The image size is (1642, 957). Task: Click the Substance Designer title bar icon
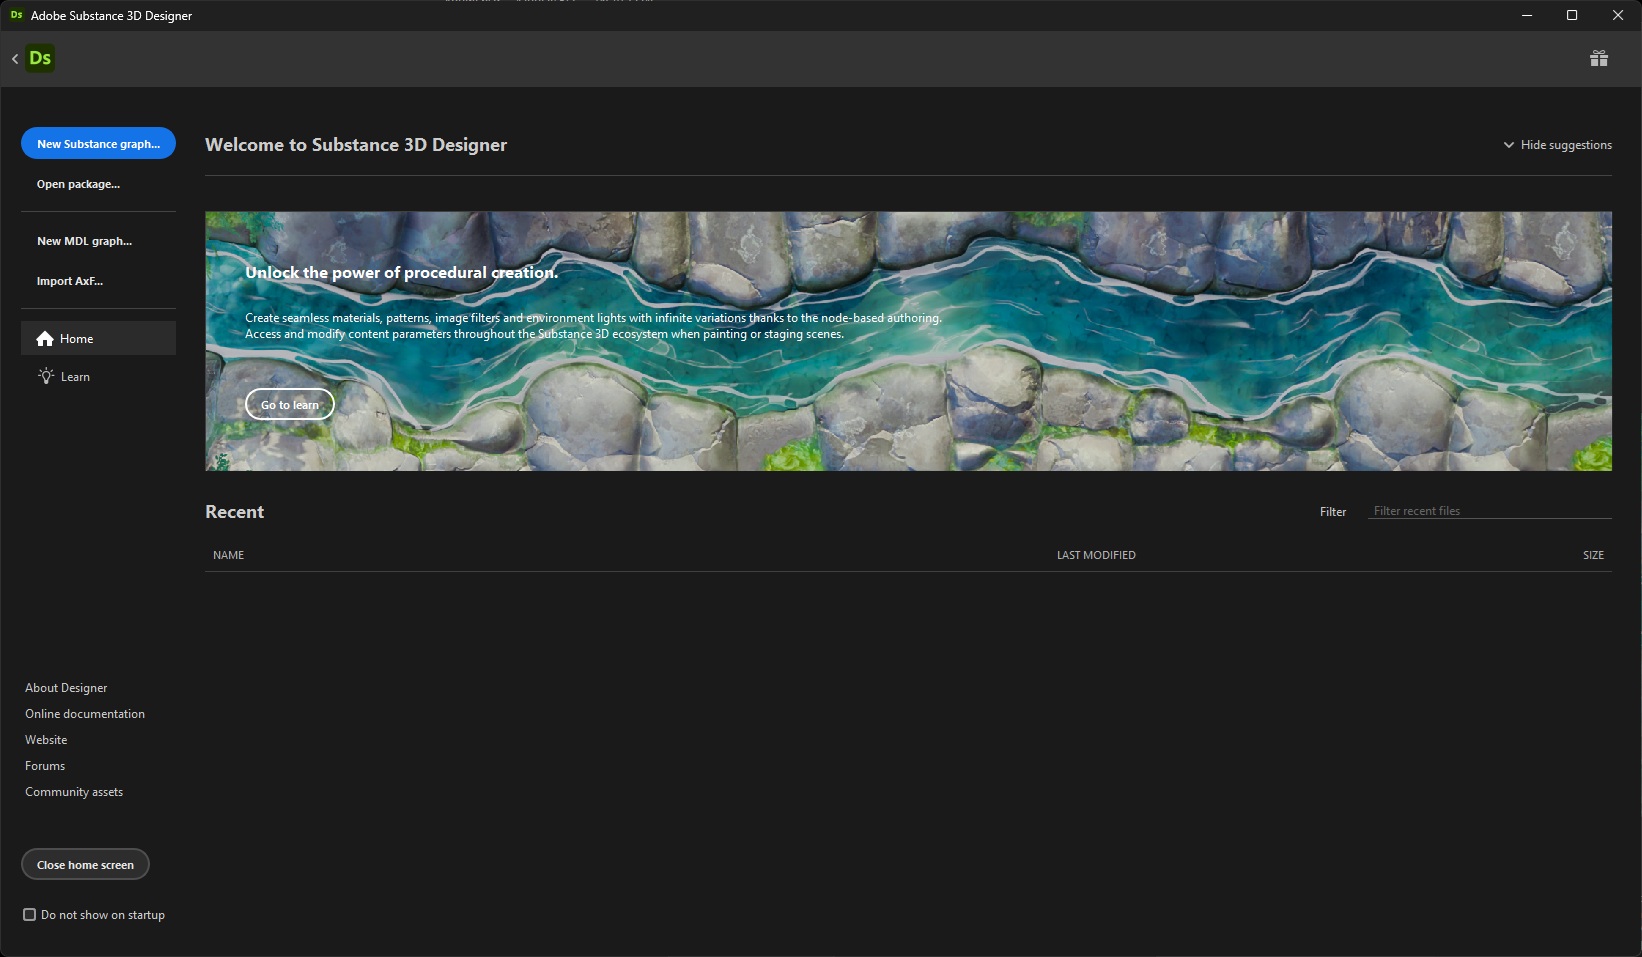pos(16,15)
